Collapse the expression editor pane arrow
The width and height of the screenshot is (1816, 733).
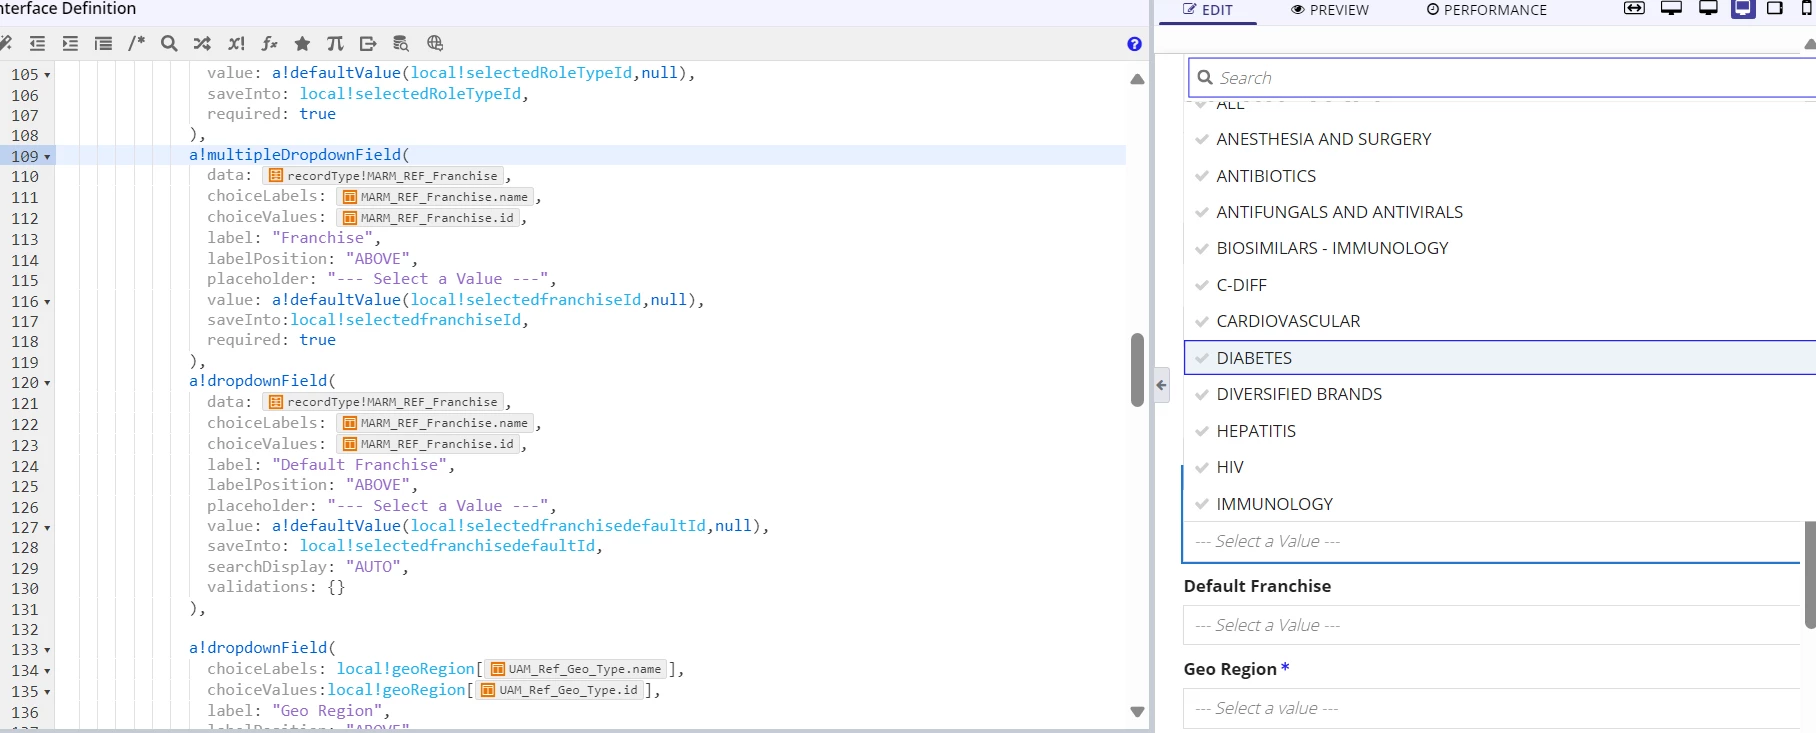point(1161,384)
